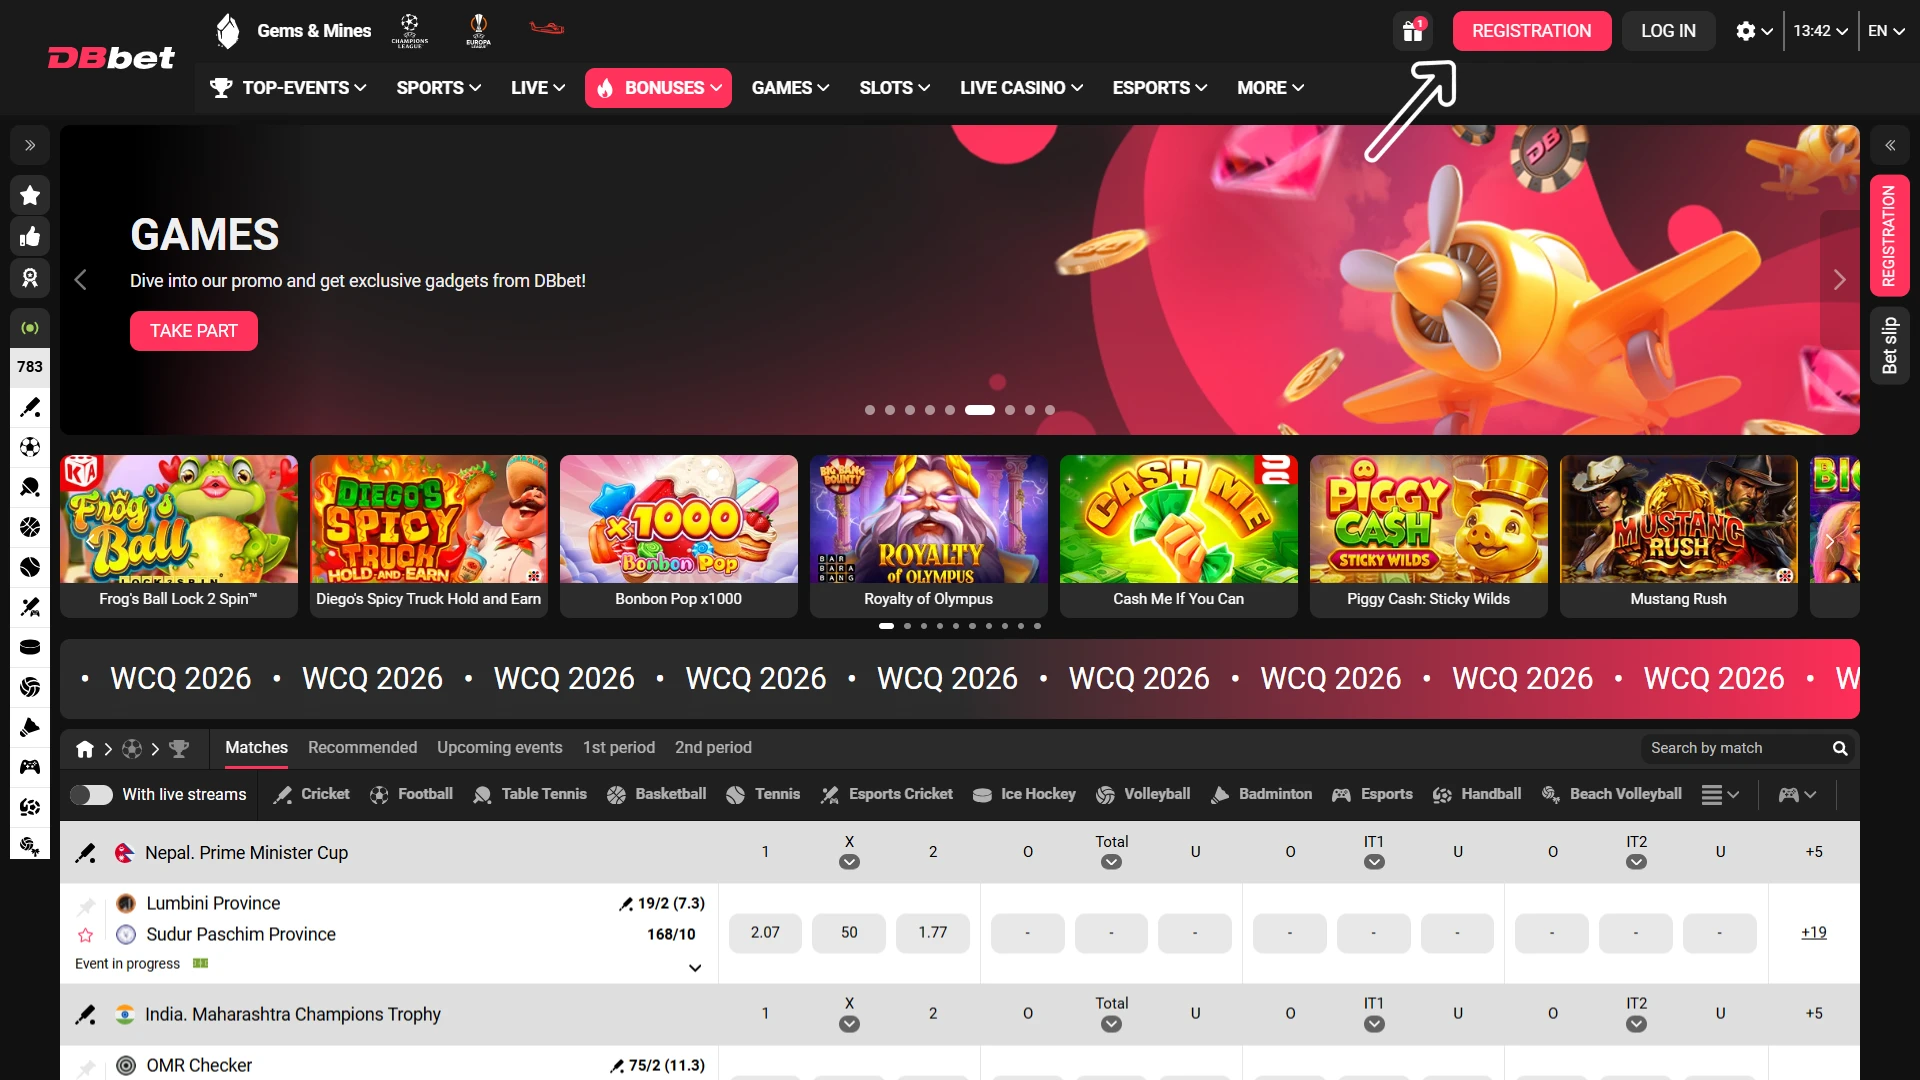Go to home icon in breadcrumb

point(85,749)
